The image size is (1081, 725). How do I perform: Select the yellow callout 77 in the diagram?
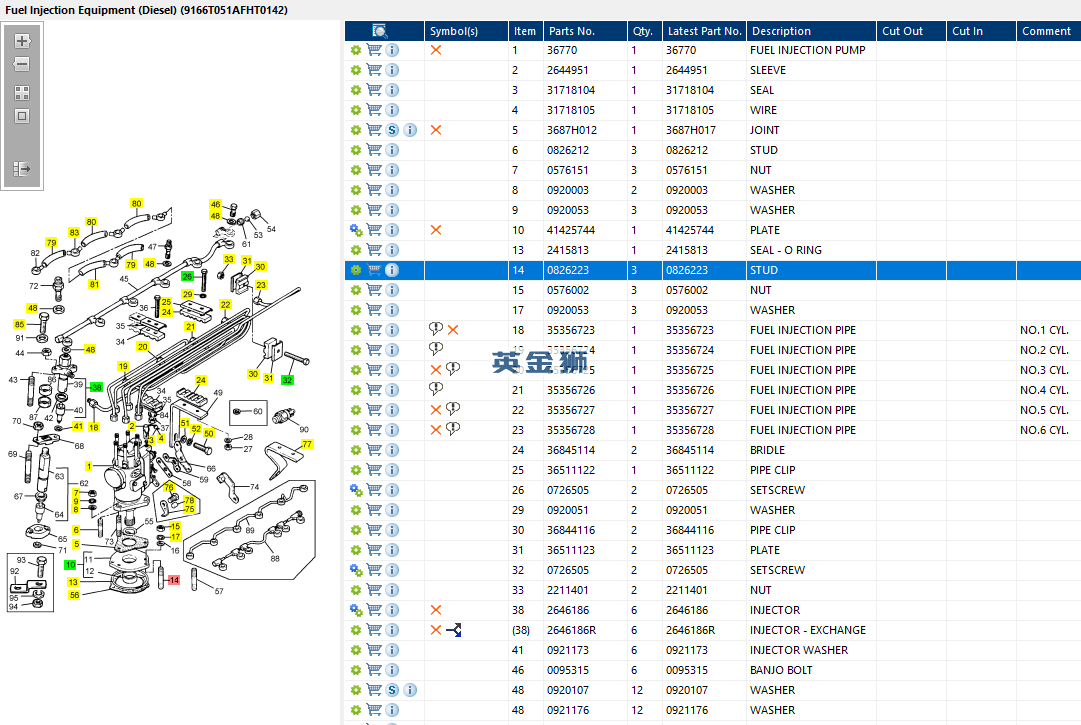307,444
